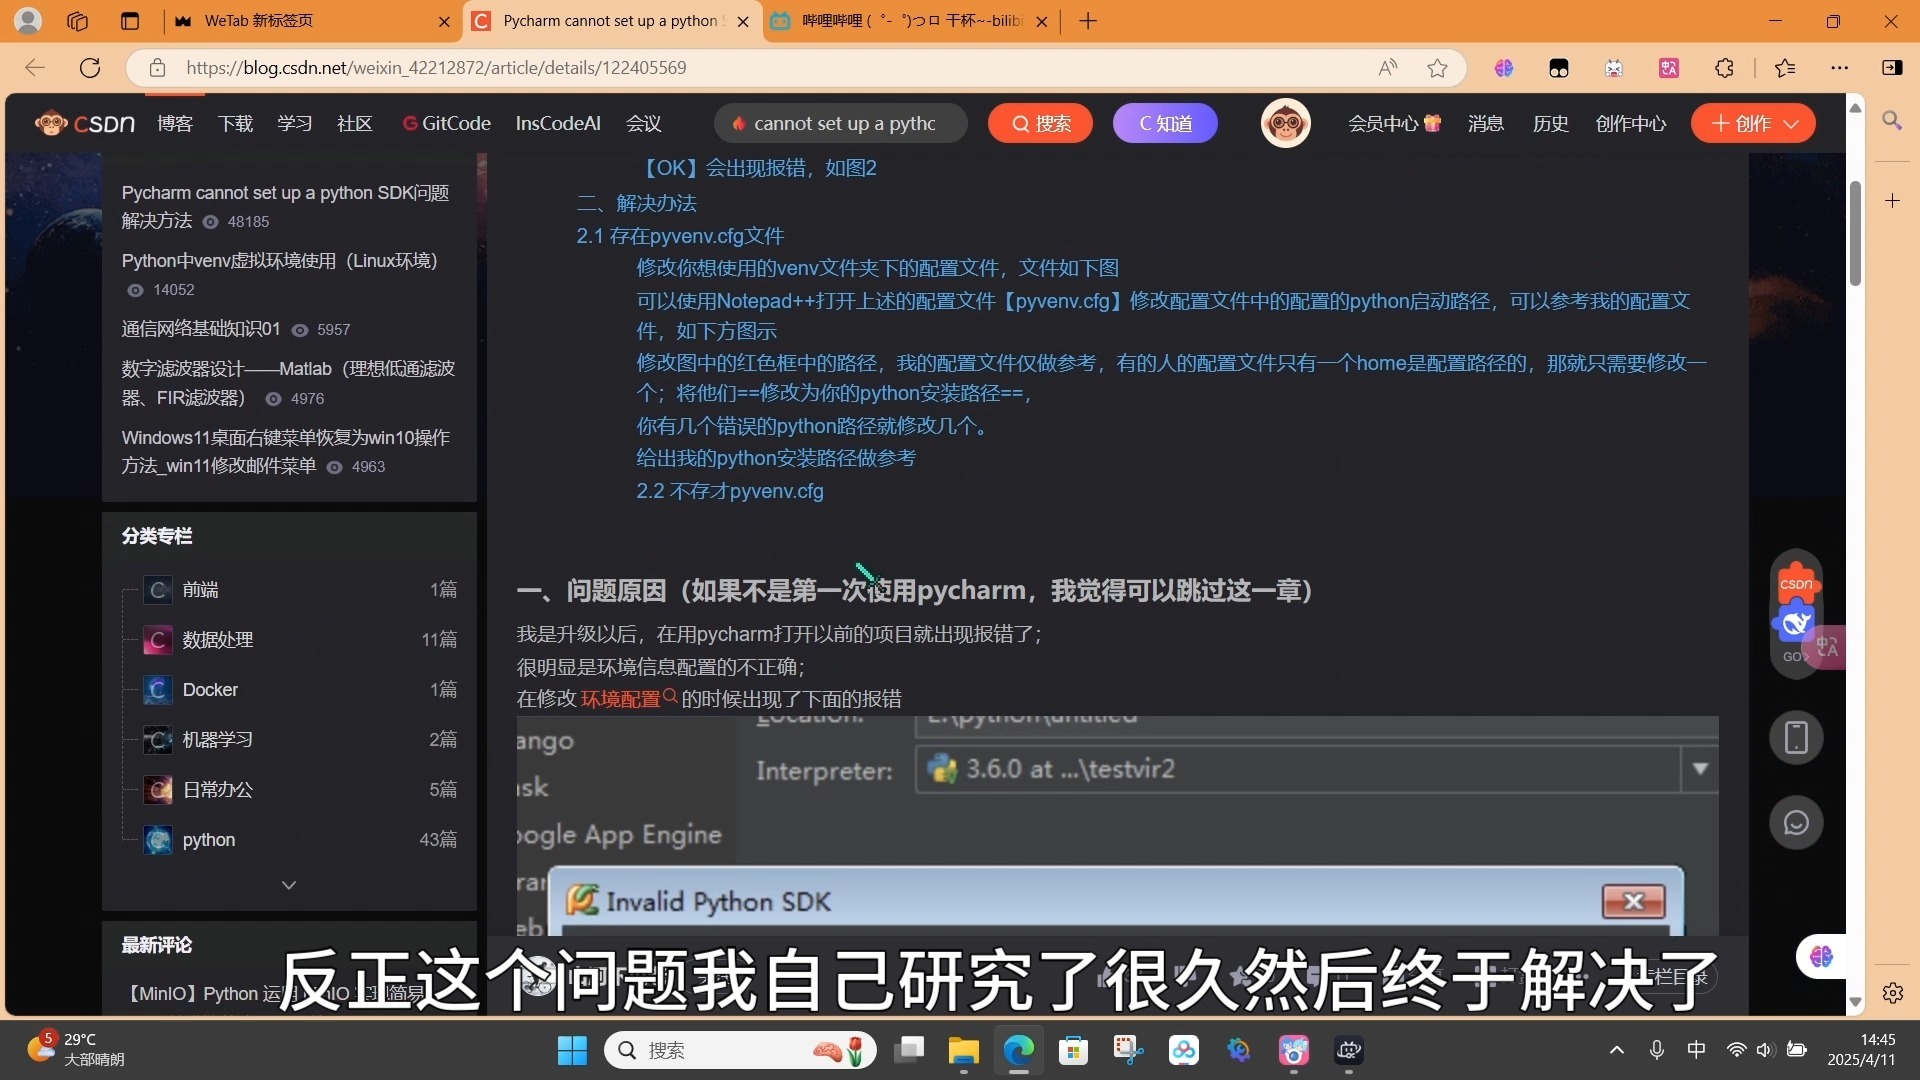Toggle the browser split-screen sidebar icon
Viewport: 1920px width, 1080px height.
click(x=1892, y=68)
